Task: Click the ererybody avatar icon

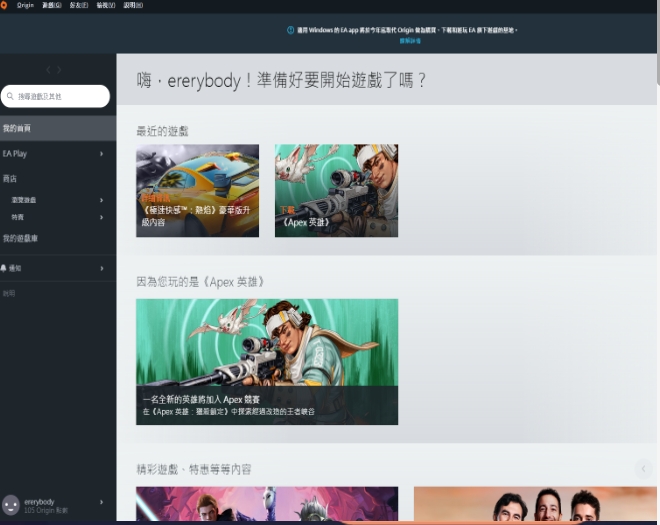Action: pyautogui.click(x=11, y=505)
